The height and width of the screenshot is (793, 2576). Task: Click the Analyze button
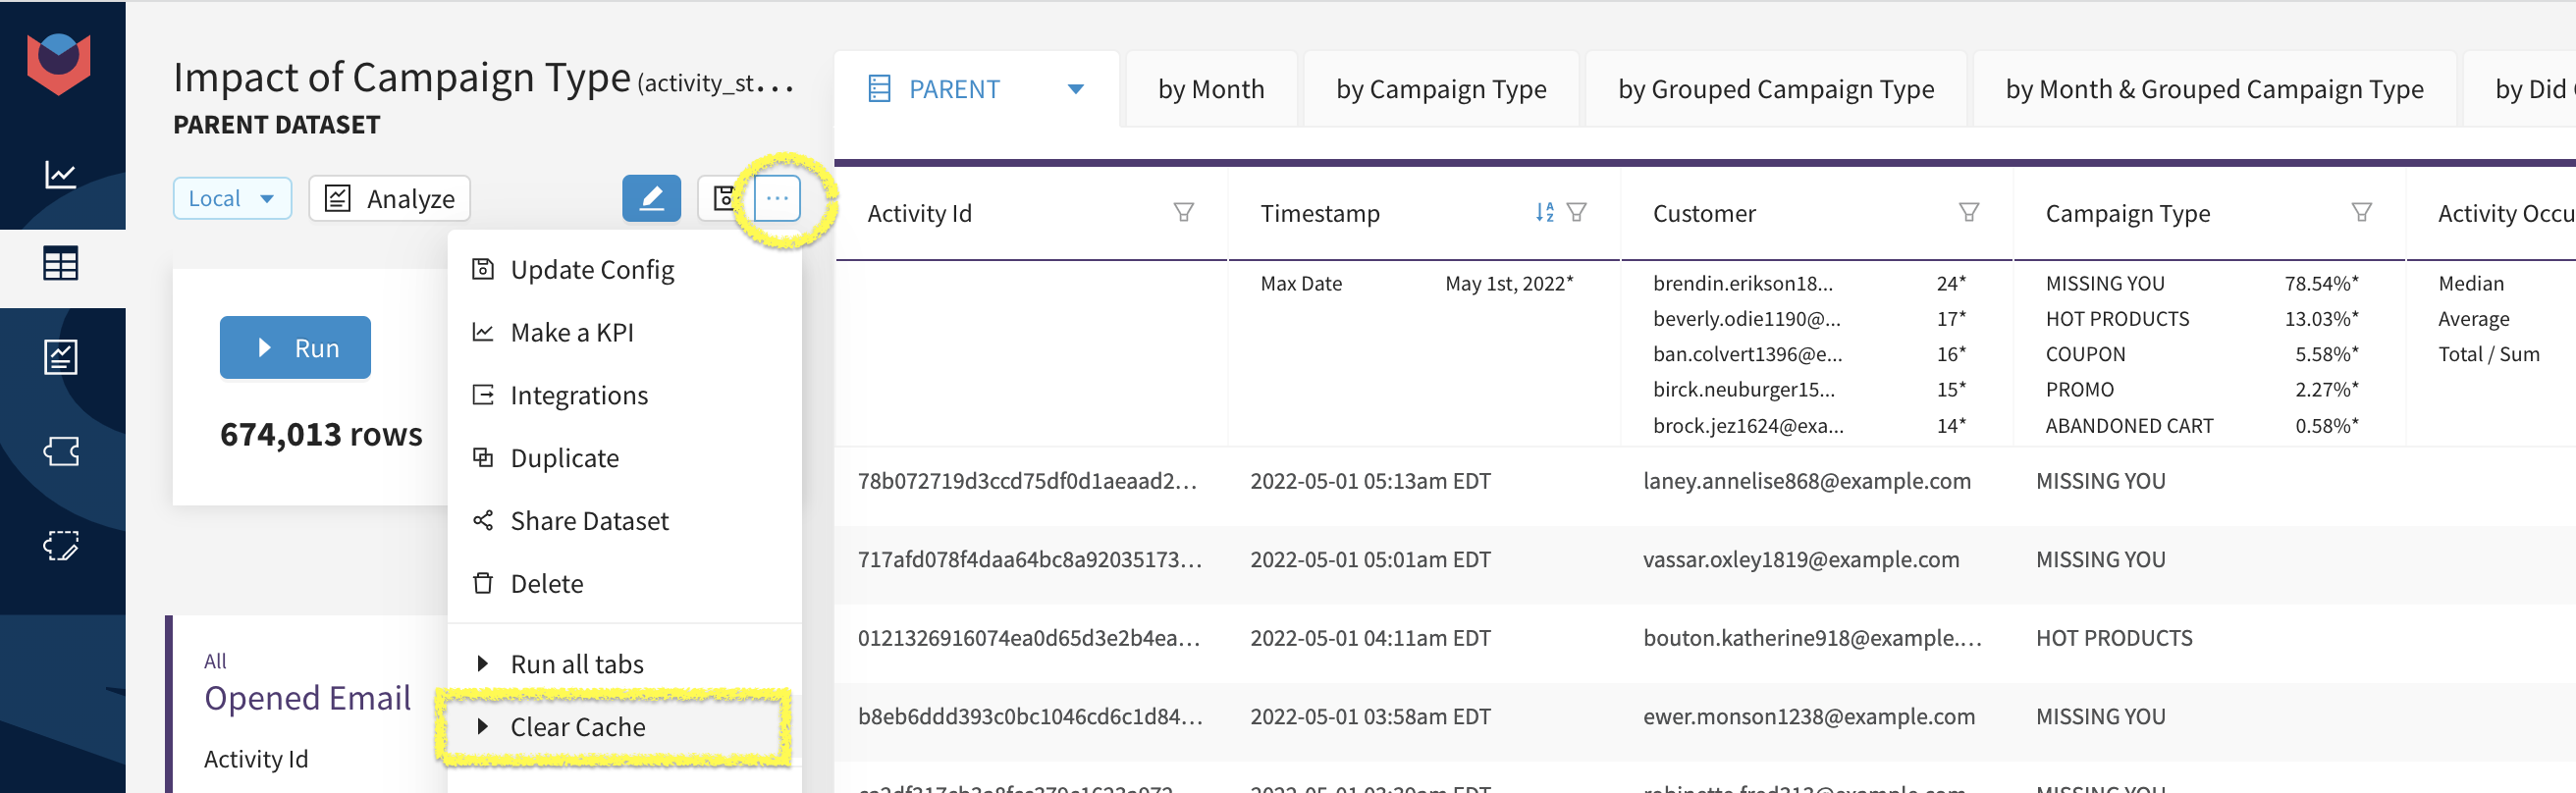click(x=390, y=198)
